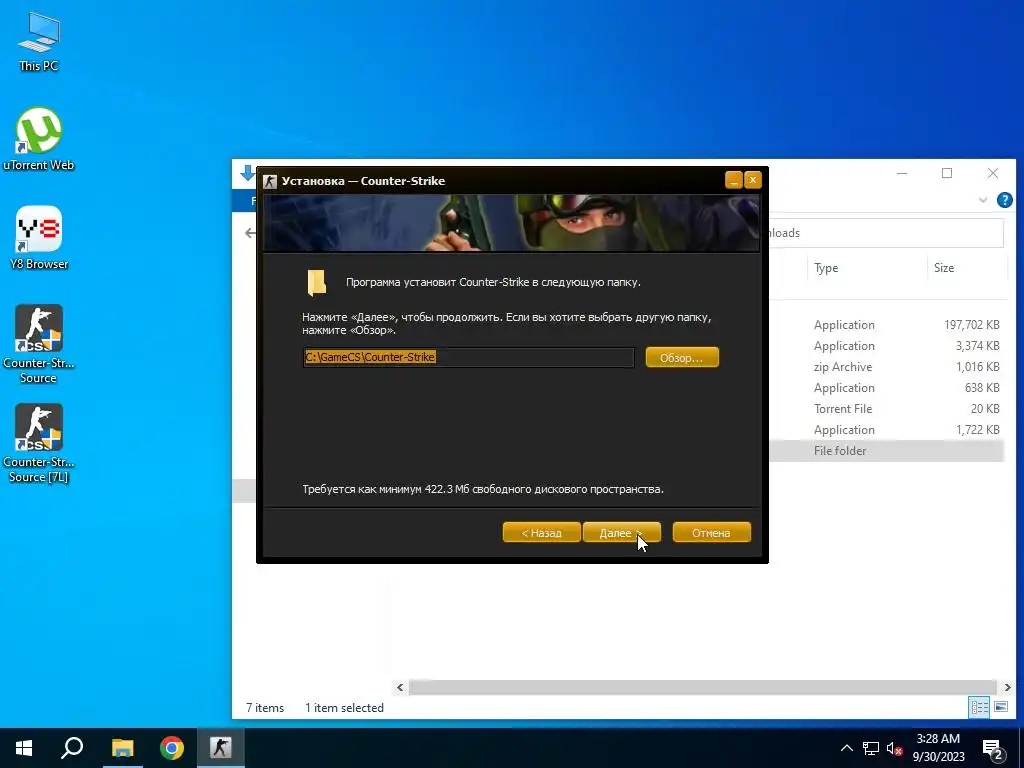1024x768 pixels.
Task: Expand the File Explorer ribbon chevron
Action: click(983, 200)
